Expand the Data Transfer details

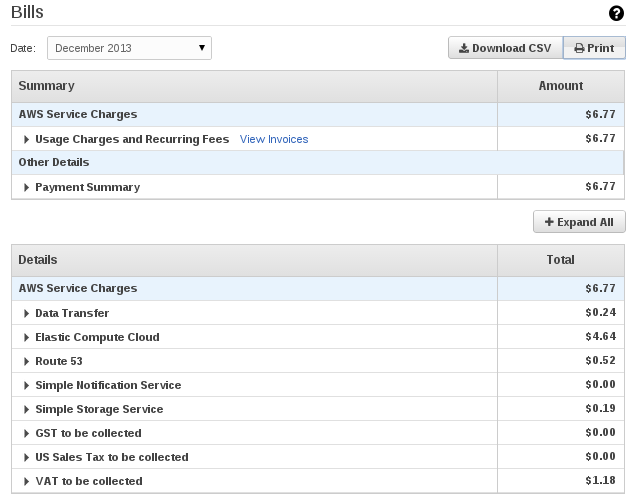click(27, 313)
